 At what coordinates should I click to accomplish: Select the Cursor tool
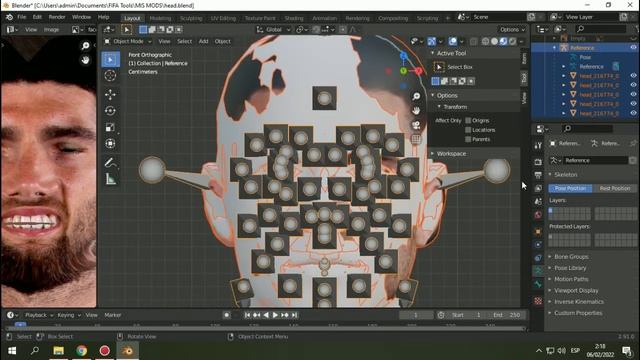point(110,76)
